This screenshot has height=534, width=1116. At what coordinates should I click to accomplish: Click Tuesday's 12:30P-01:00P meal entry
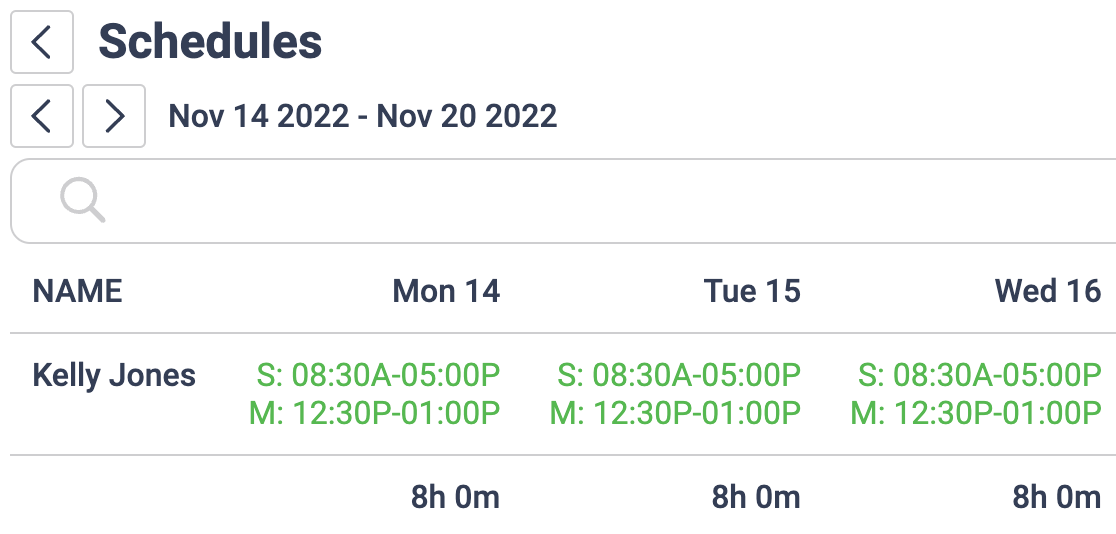pyautogui.click(x=676, y=412)
